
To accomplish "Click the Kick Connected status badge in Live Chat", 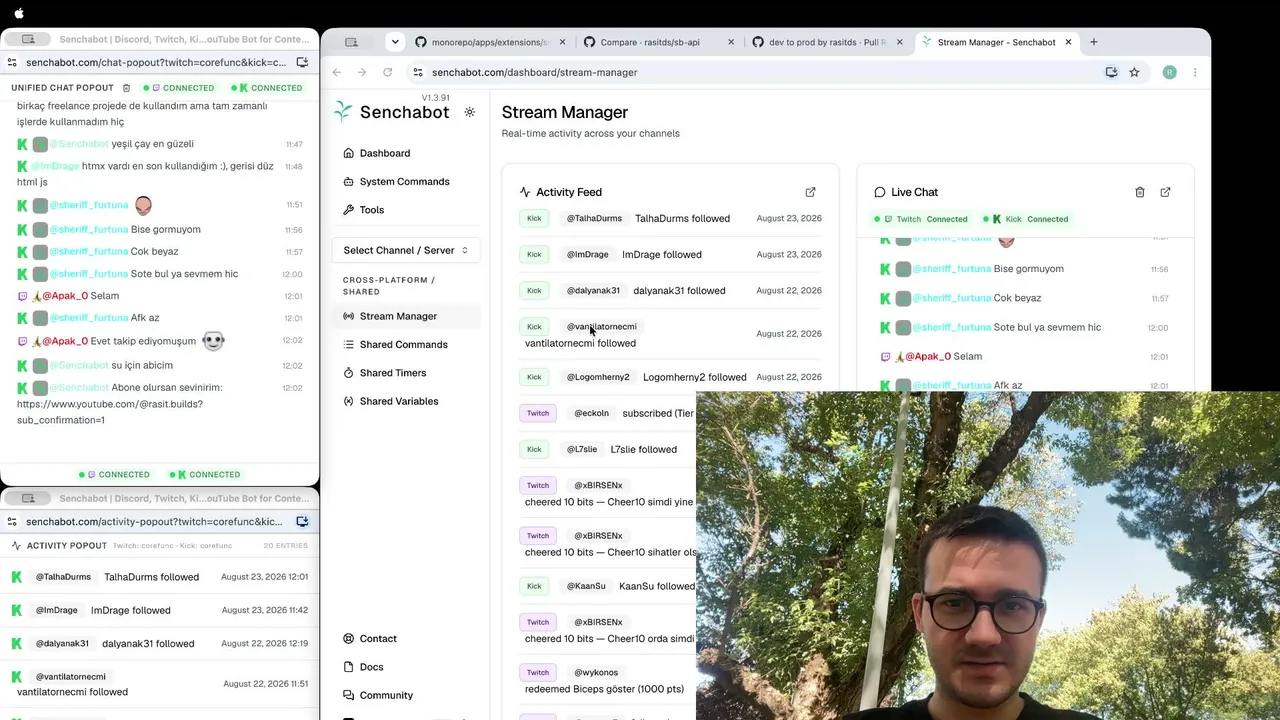I will coord(1026,219).
